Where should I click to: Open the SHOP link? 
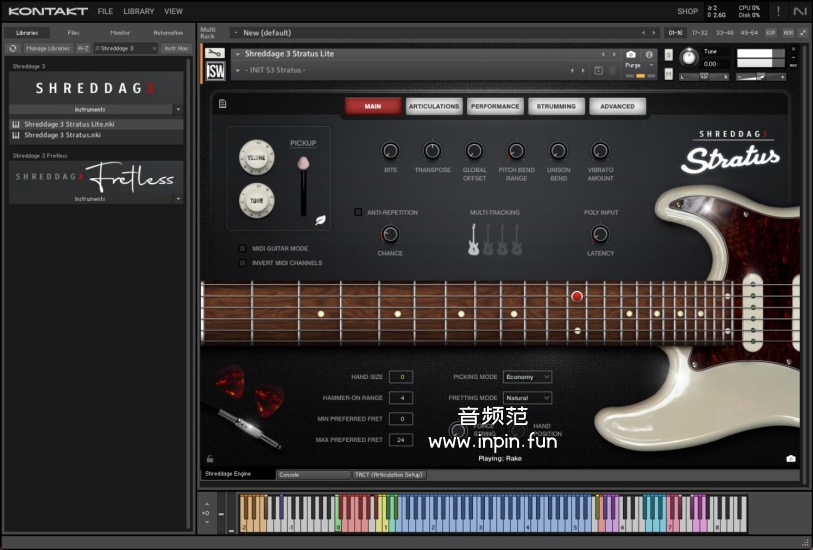coord(688,11)
